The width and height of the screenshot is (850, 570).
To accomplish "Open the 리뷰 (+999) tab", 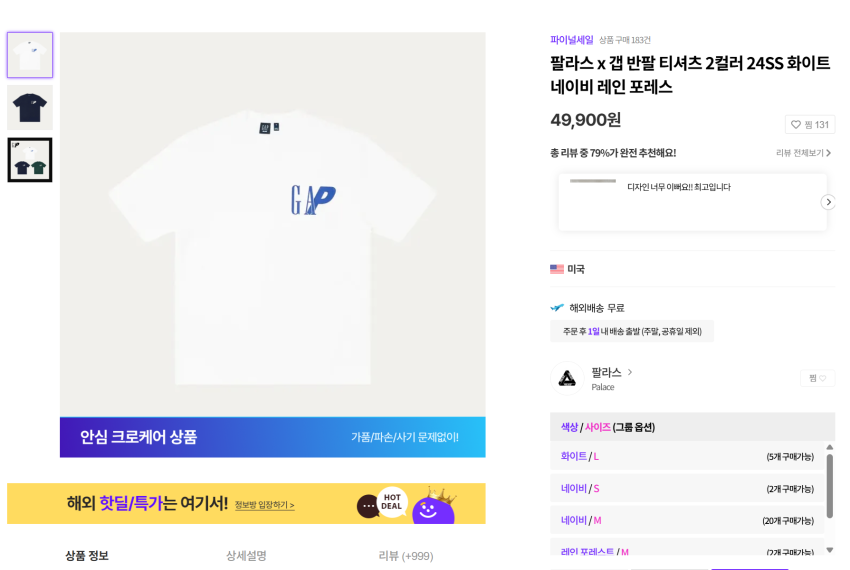I will pos(405,556).
